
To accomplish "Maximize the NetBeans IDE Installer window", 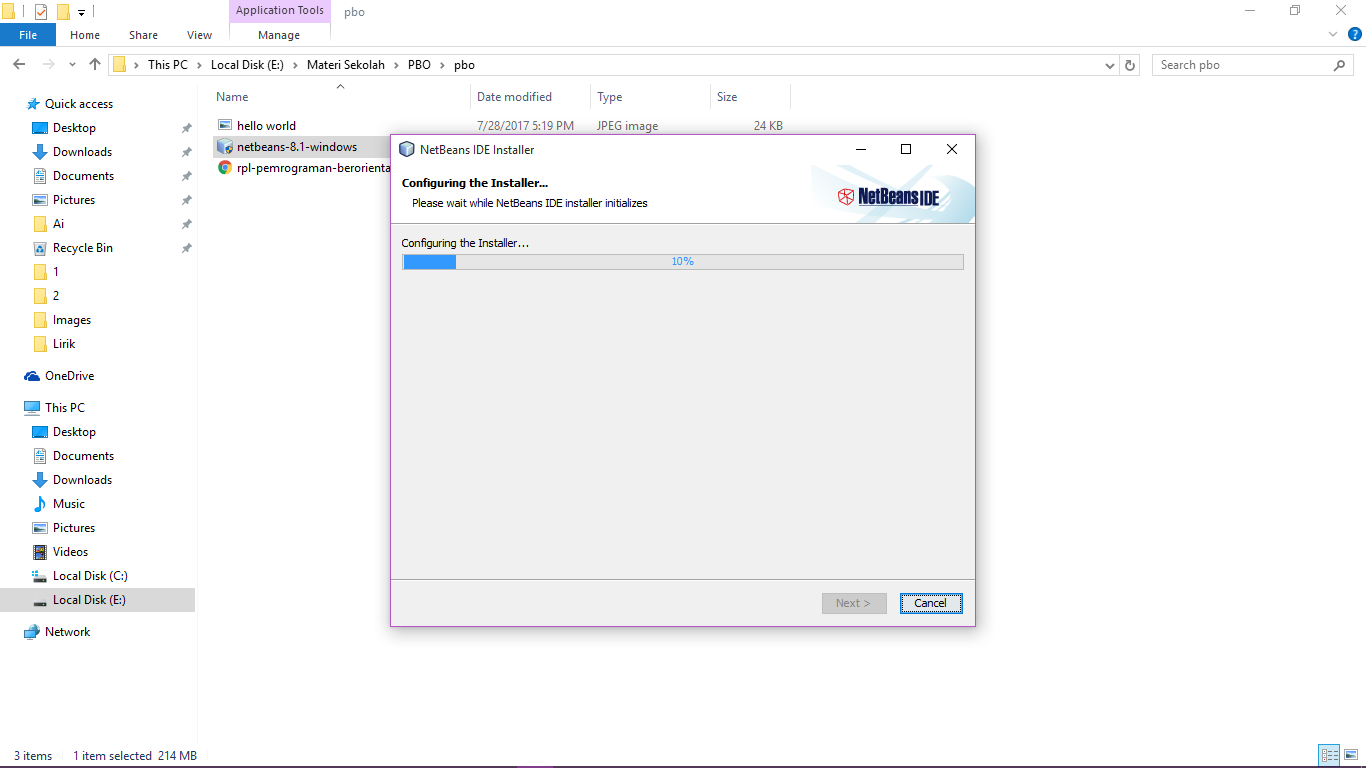I will click(x=906, y=149).
